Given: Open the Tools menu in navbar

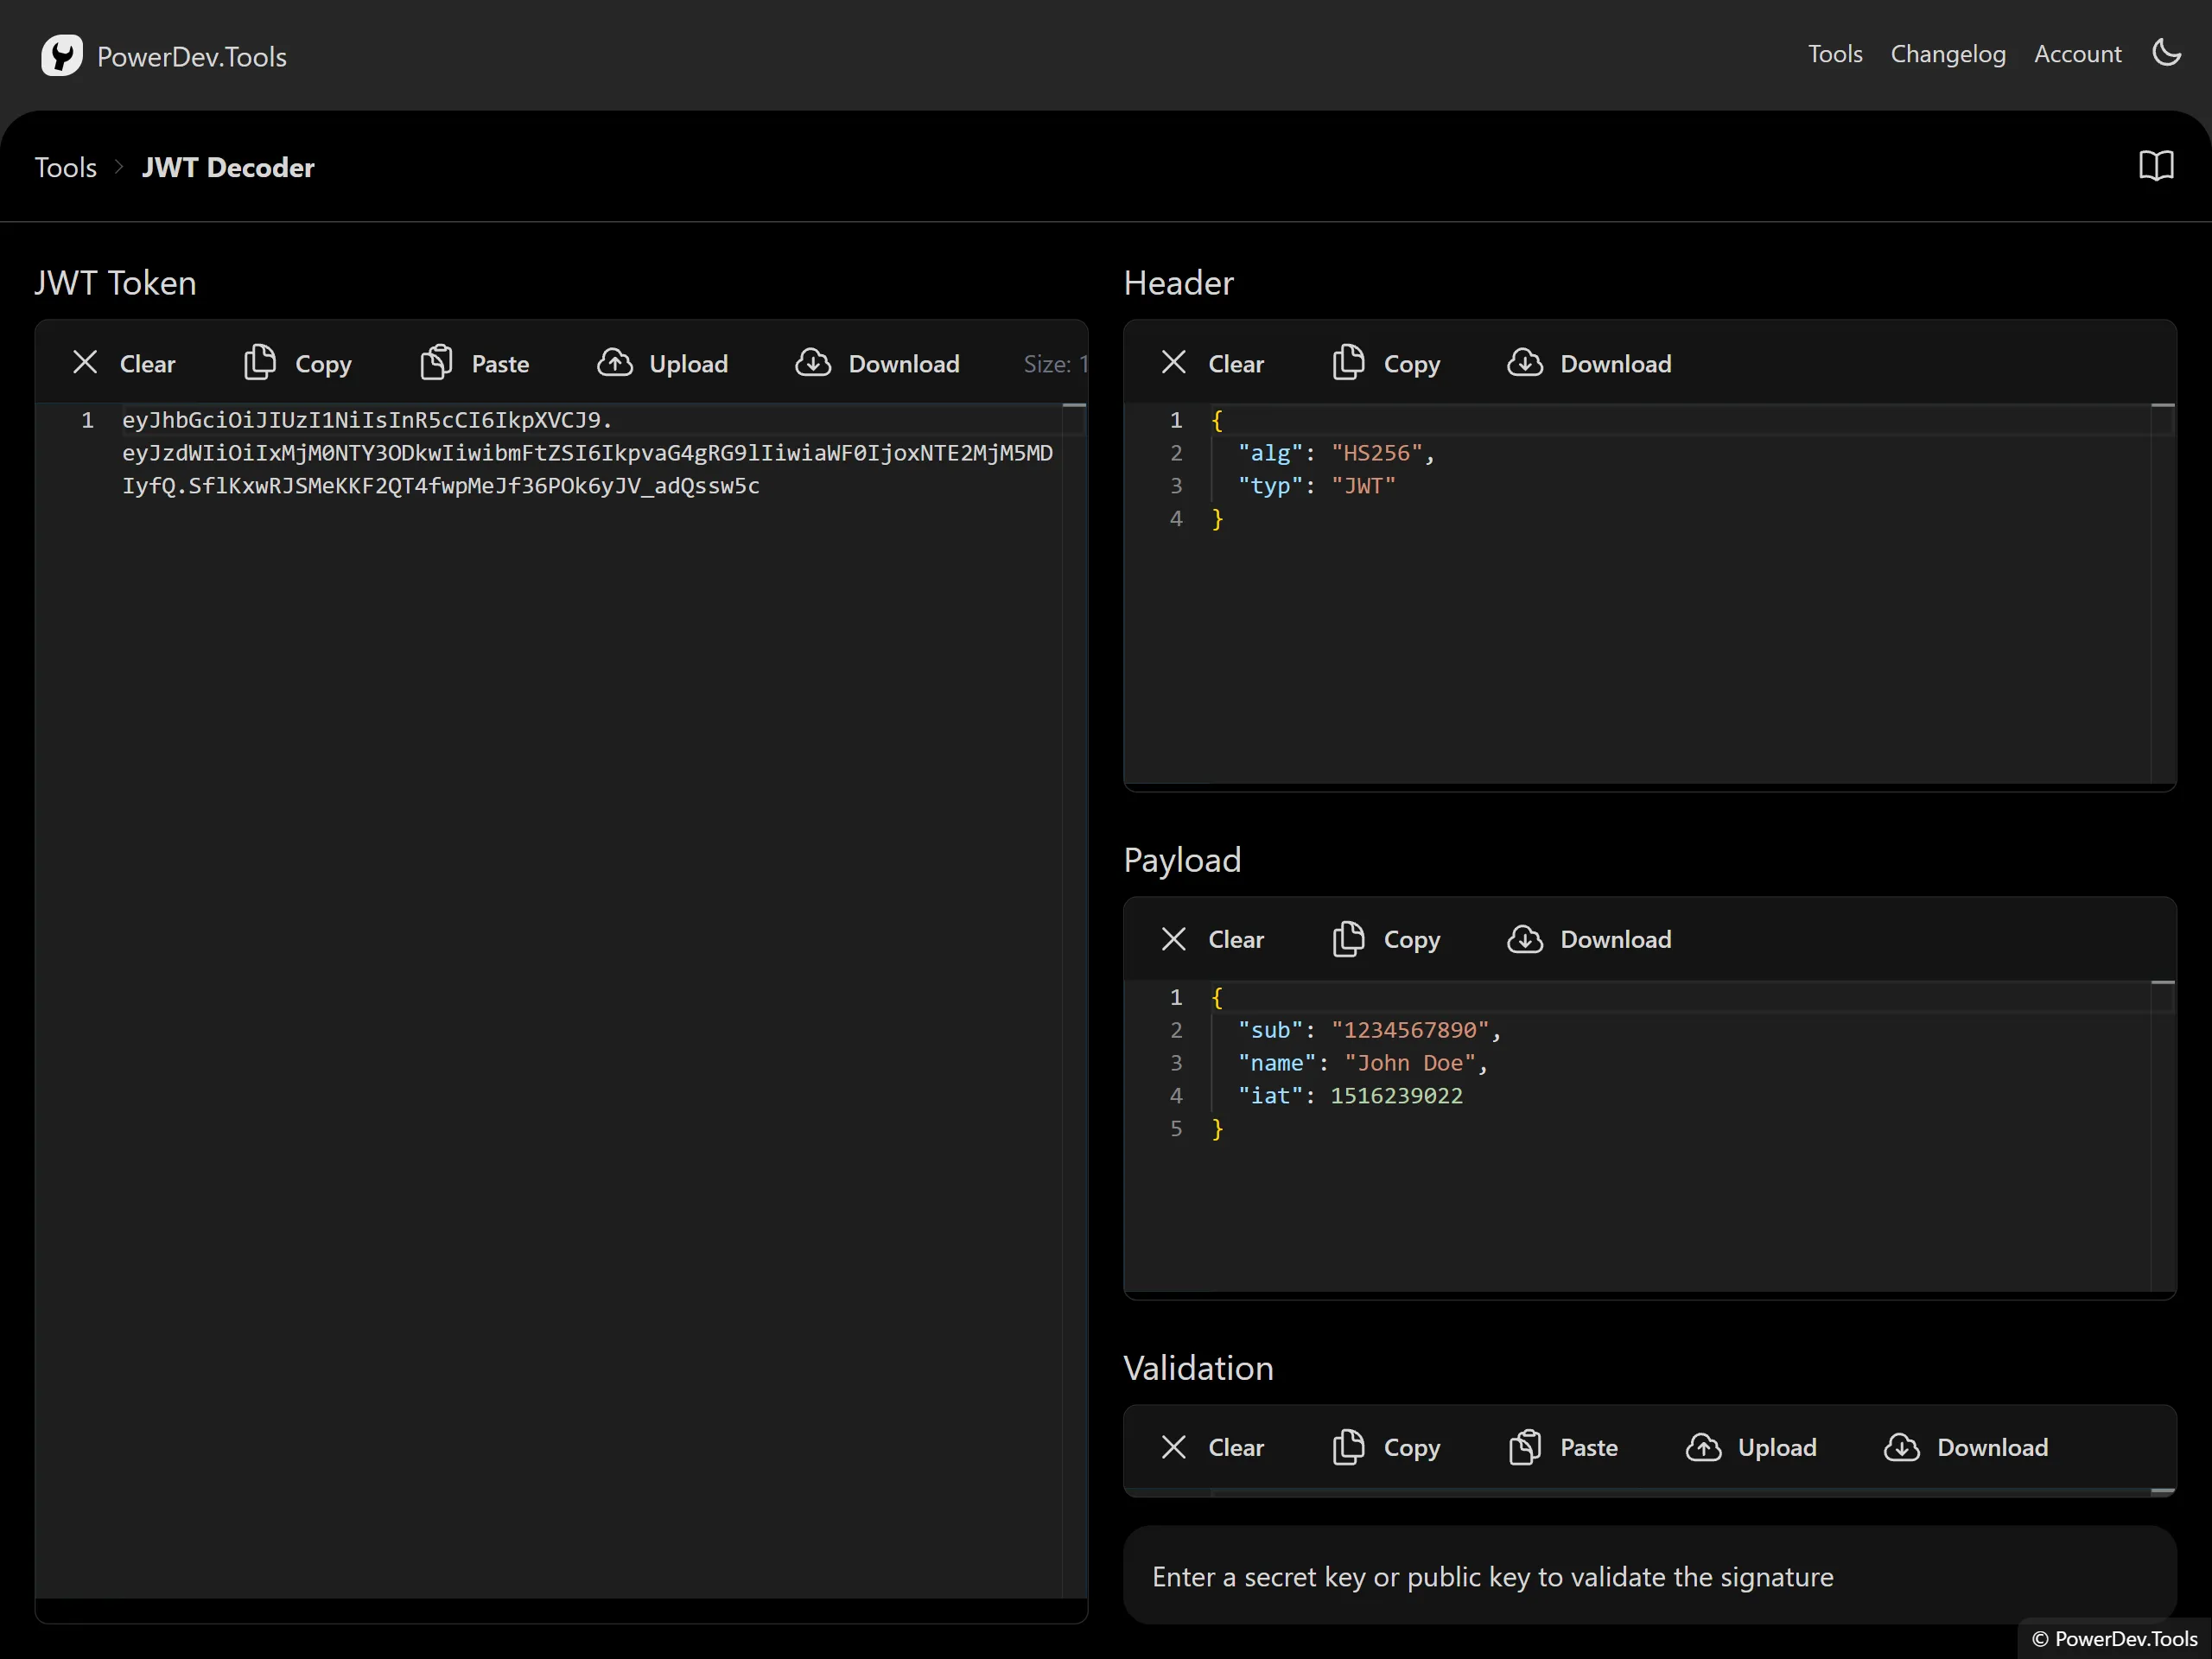Looking at the screenshot, I should pos(1834,54).
